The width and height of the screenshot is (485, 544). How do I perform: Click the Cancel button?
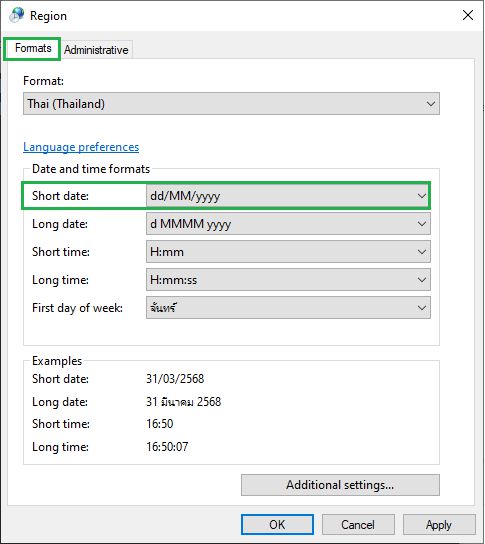(x=358, y=525)
